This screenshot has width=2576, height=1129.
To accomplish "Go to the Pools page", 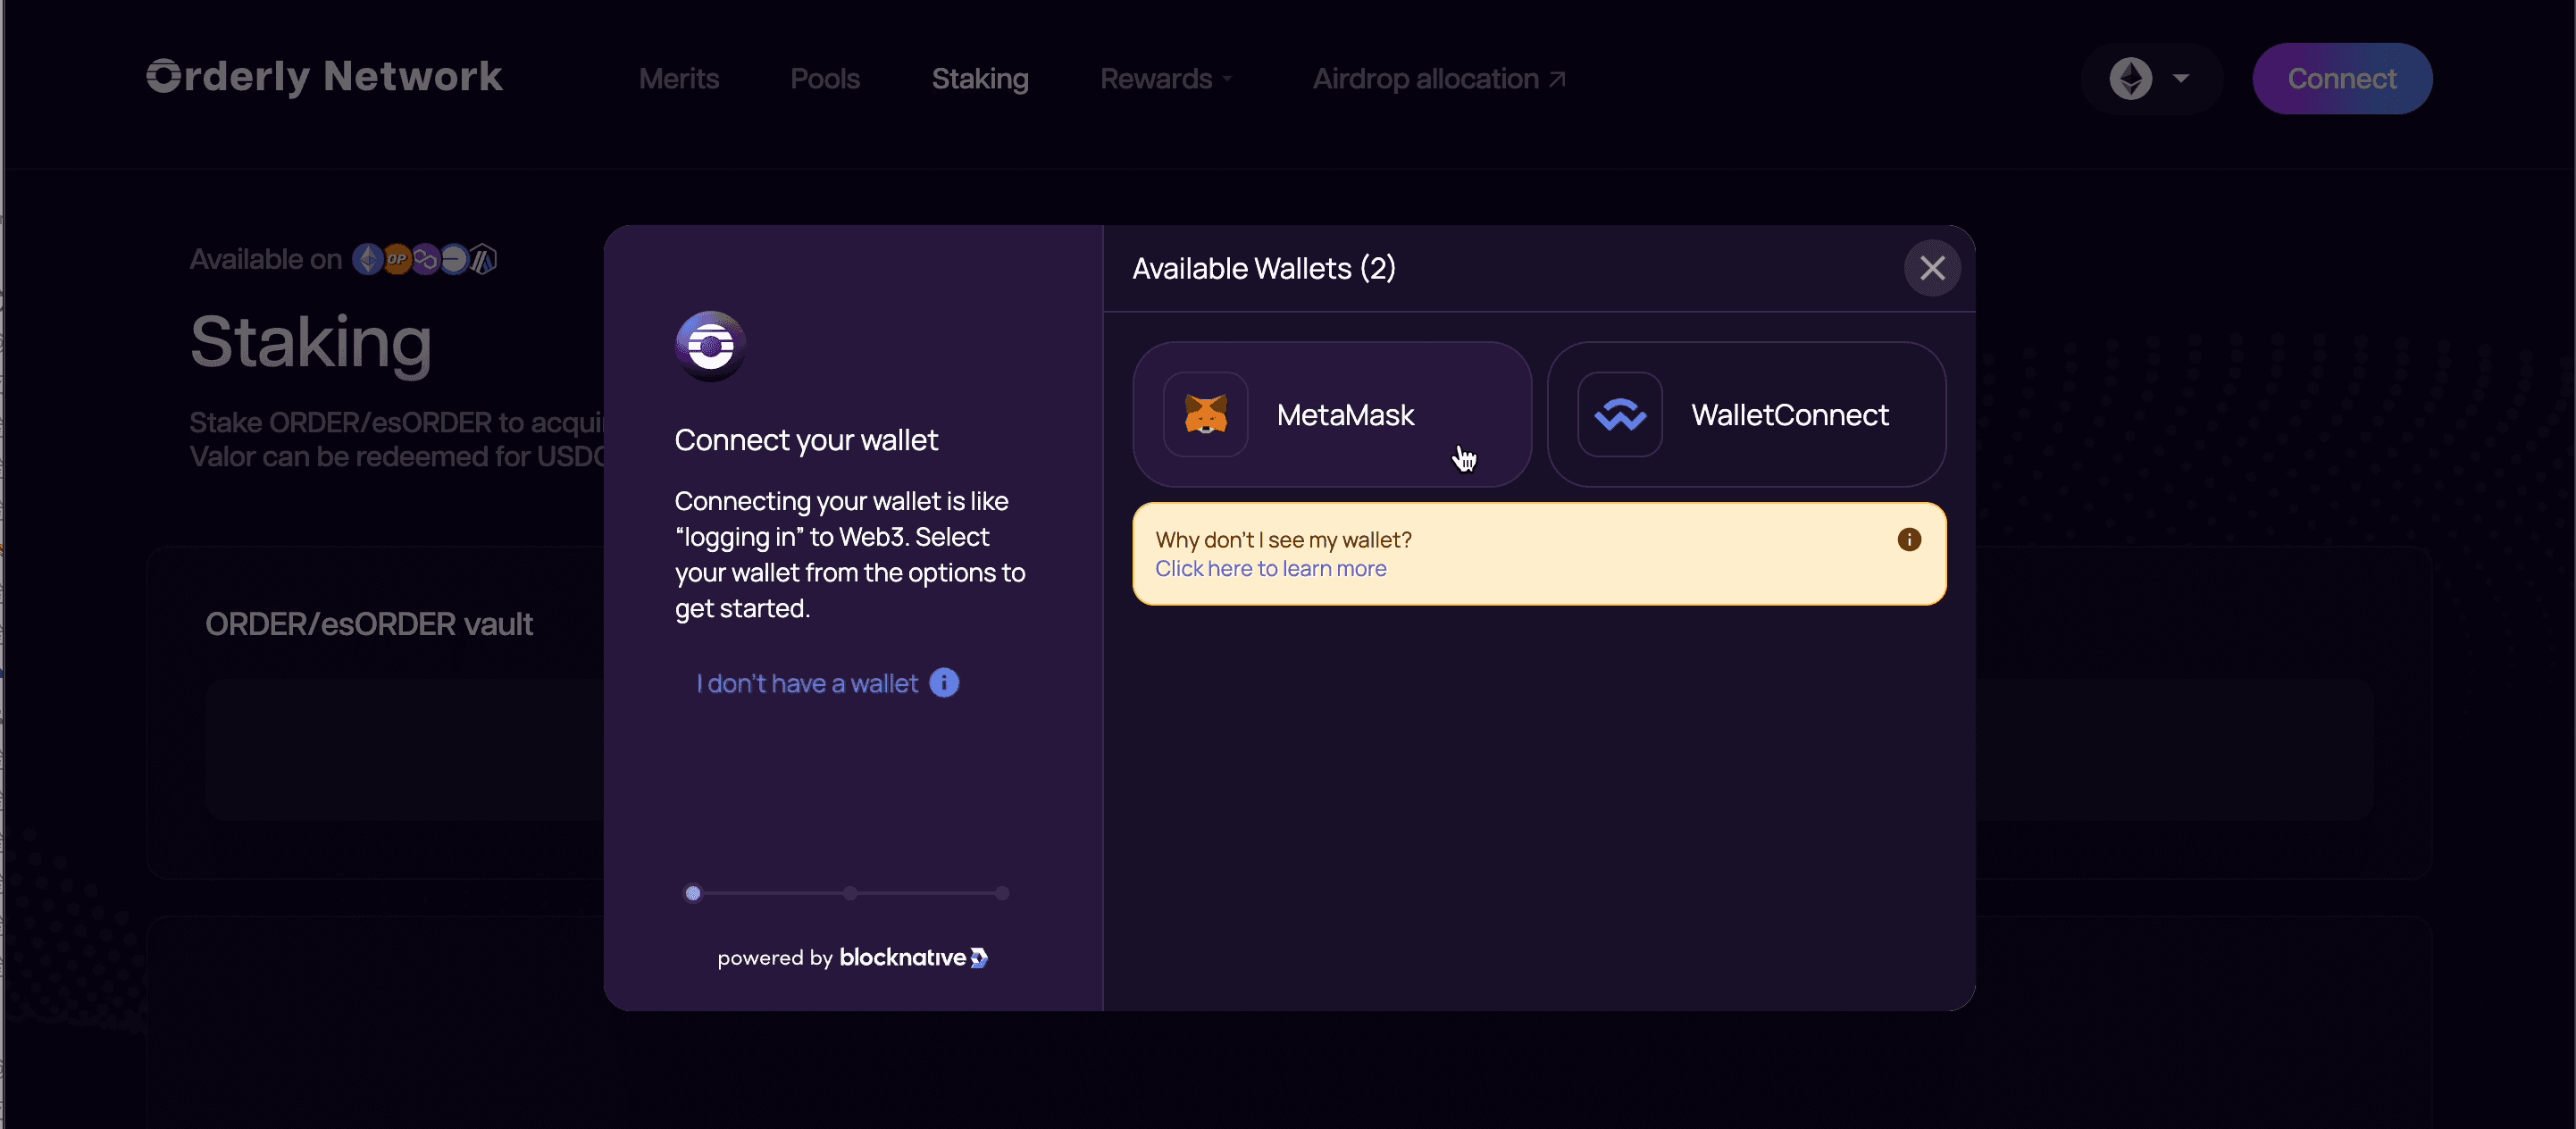I will point(825,79).
